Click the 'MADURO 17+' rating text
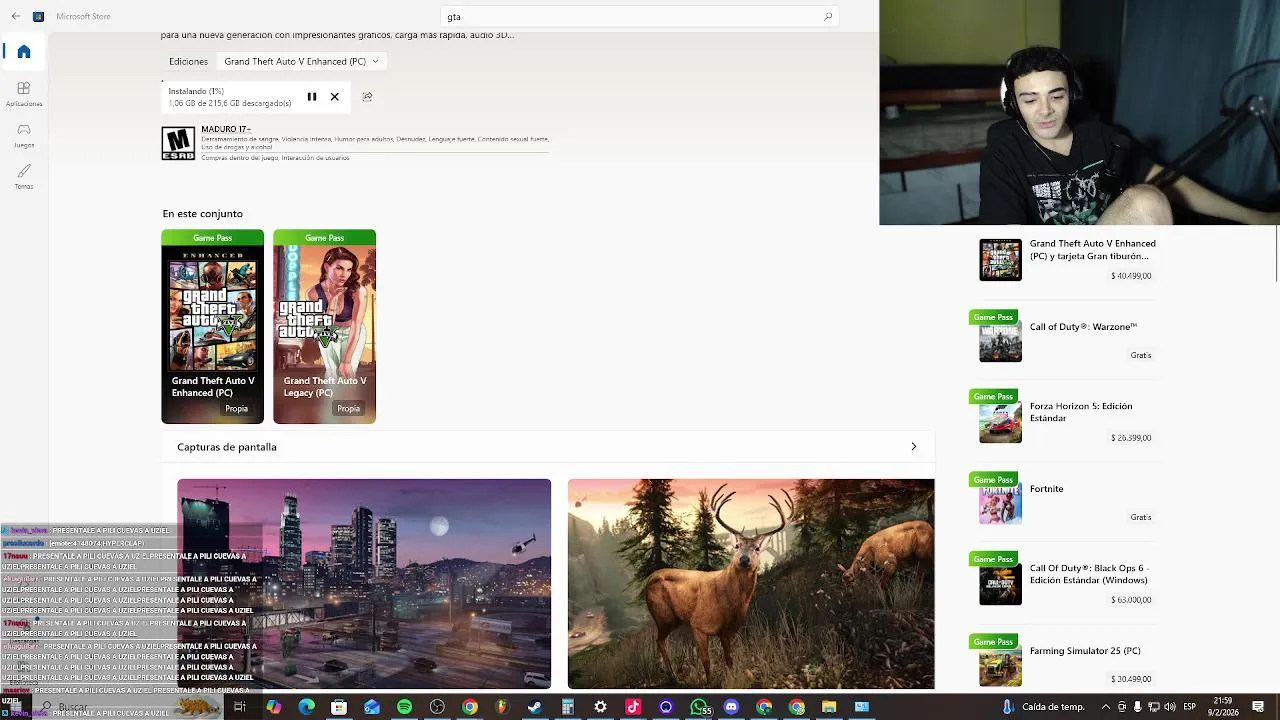 point(226,129)
